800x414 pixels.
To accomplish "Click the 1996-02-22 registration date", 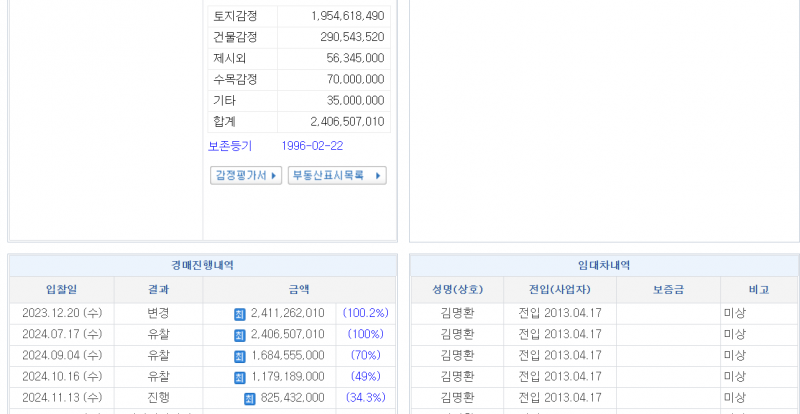I will (x=312, y=146).
